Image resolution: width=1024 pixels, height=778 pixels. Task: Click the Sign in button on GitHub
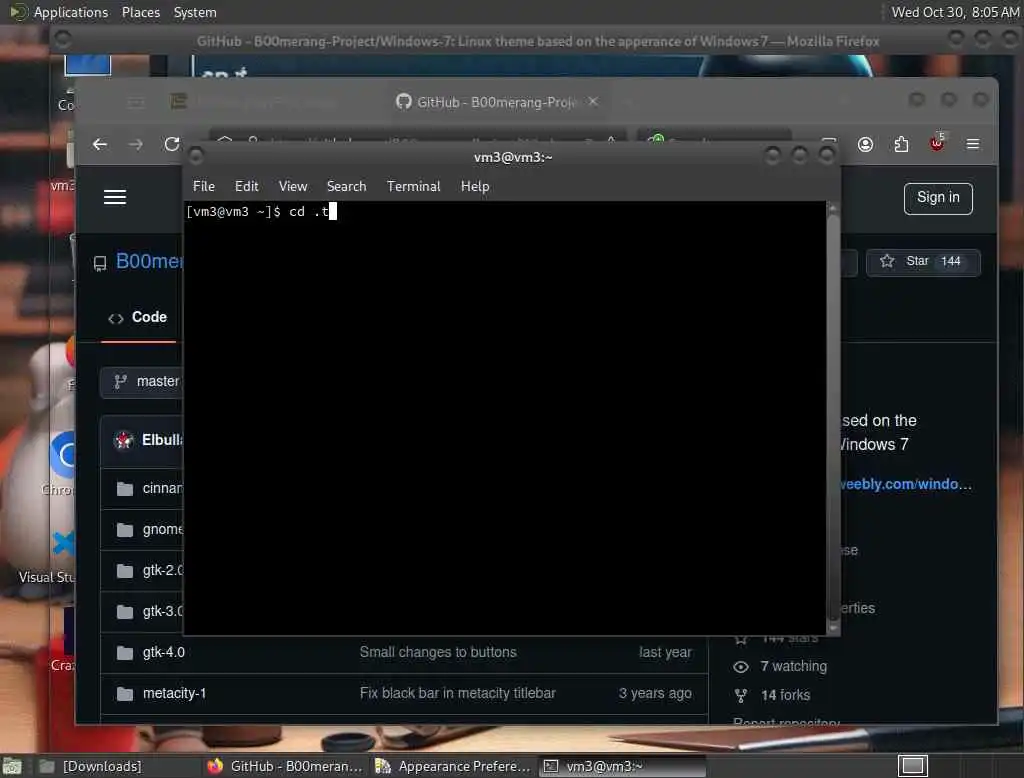938,198
